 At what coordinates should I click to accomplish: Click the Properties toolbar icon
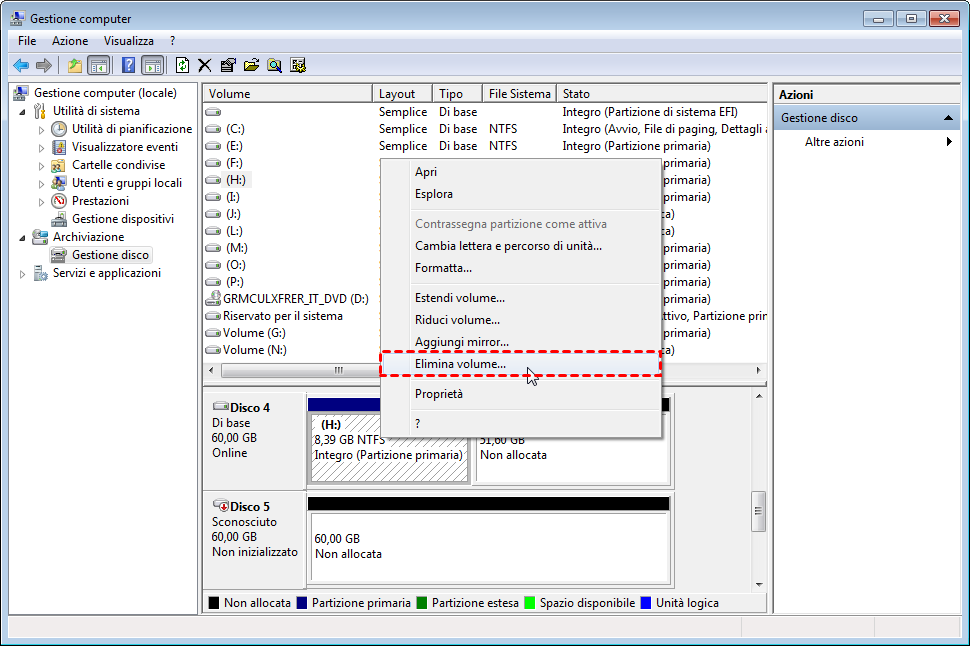click(228, 65)
